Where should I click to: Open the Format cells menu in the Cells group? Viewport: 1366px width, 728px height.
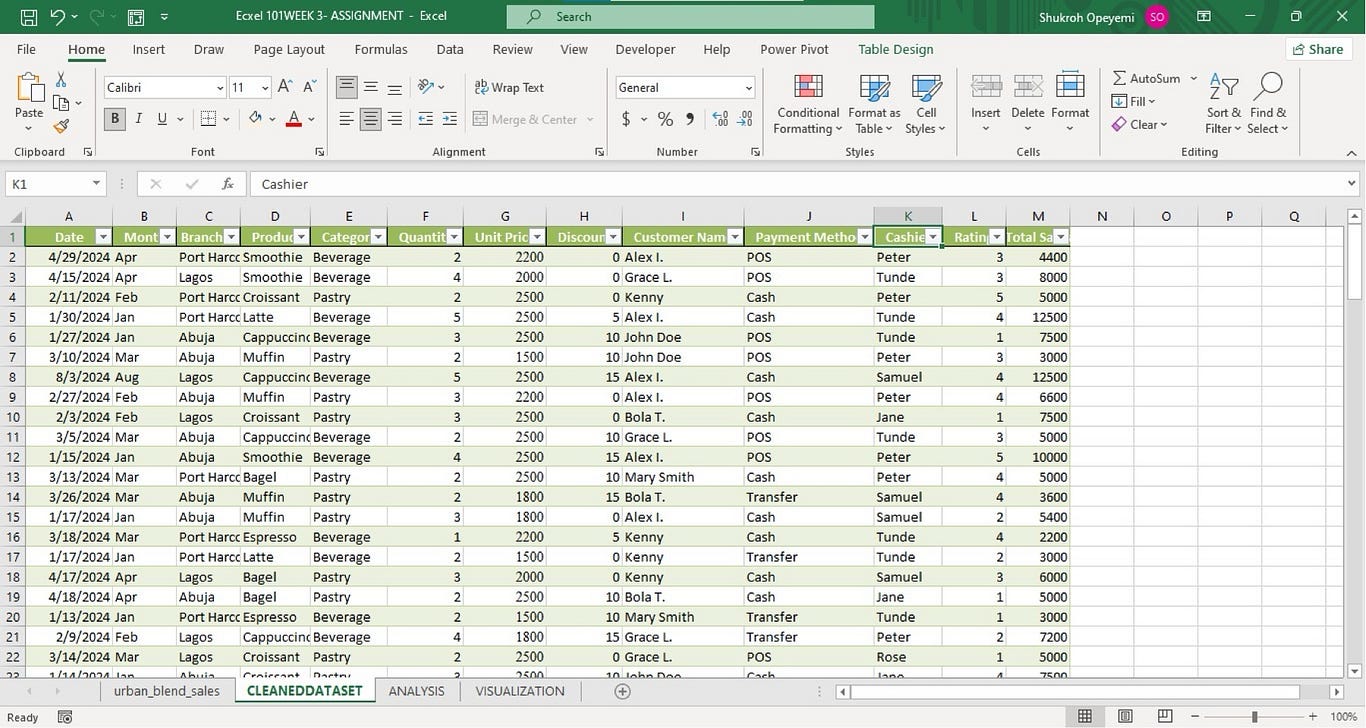(x=1070, y=103)
